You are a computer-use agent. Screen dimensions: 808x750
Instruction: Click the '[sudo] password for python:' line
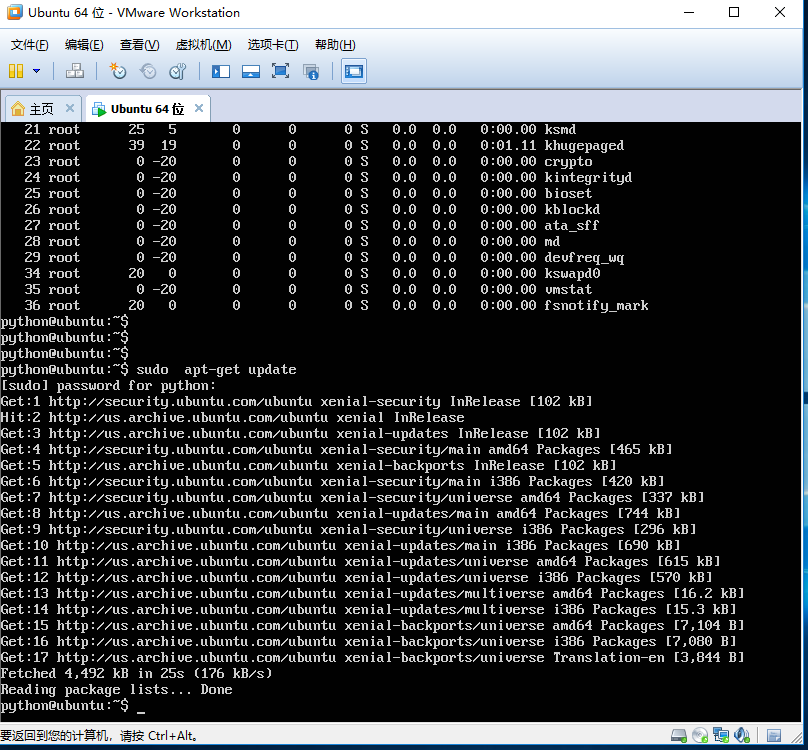108,386
